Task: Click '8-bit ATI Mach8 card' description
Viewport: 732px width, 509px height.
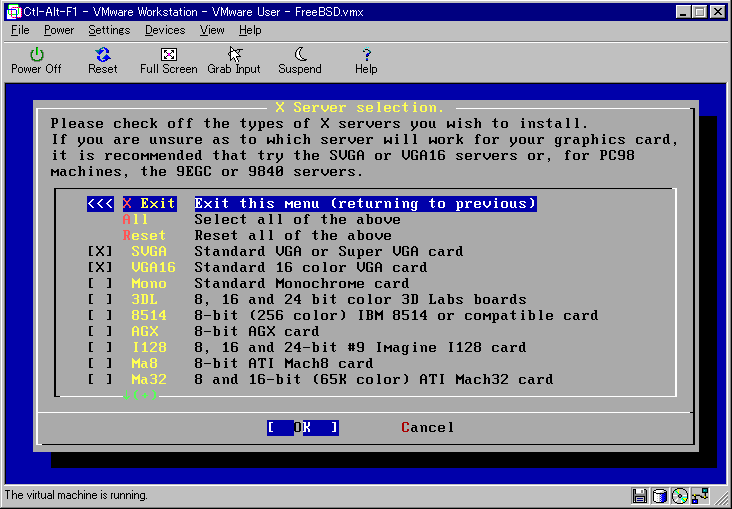Action: click(284, 363)
